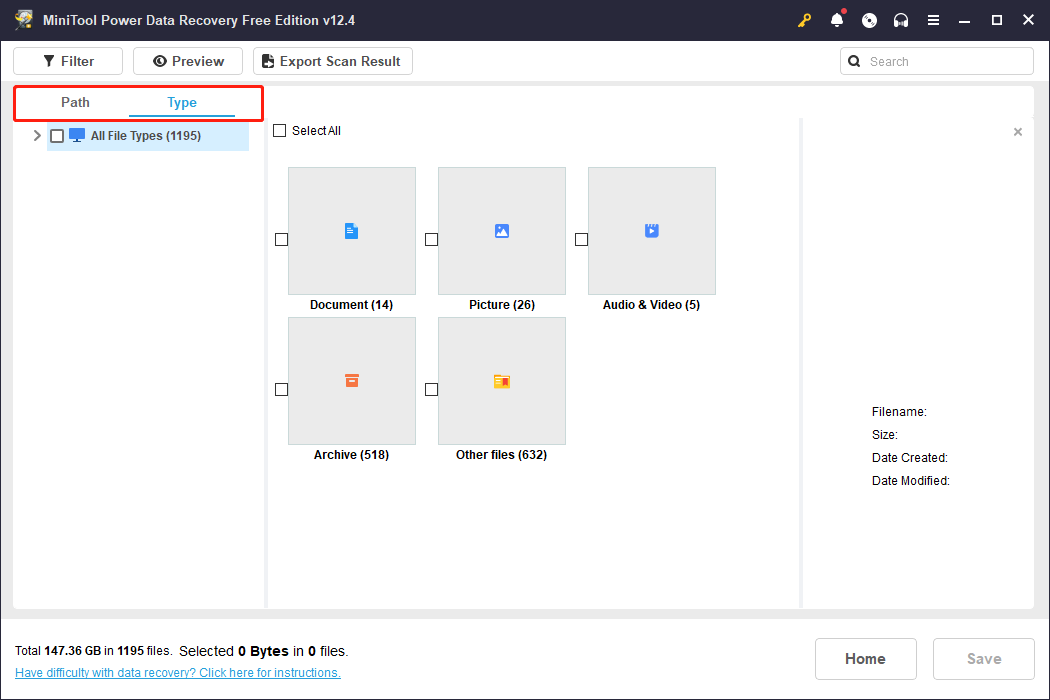Click the monitor icon beside All File Types
Image resolution: width=1050 pixels, height=700 pixels.
[x=77, y=135]
